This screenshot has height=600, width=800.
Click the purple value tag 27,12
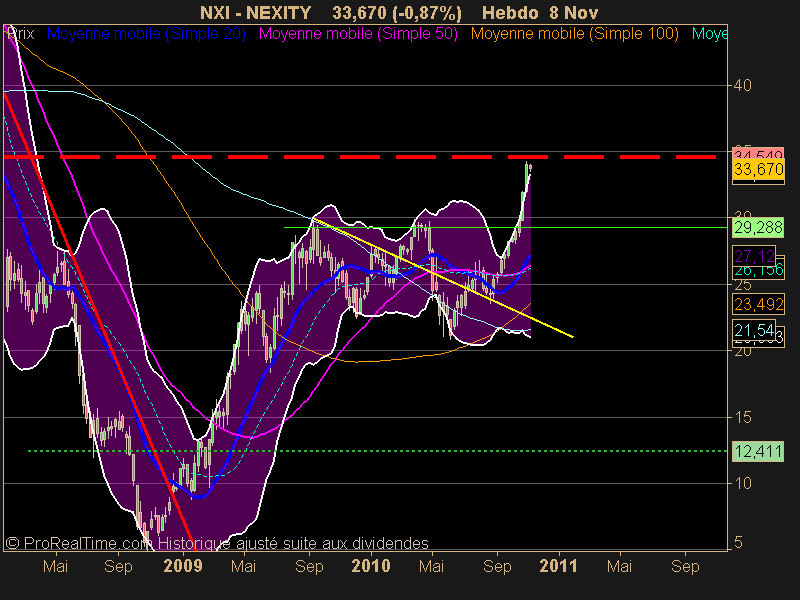click(754, 256)
